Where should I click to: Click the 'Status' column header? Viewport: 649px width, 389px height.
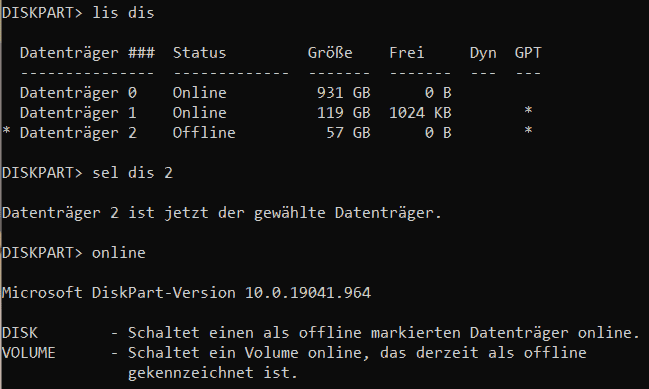pyautogui.click(x=200, y=53)
